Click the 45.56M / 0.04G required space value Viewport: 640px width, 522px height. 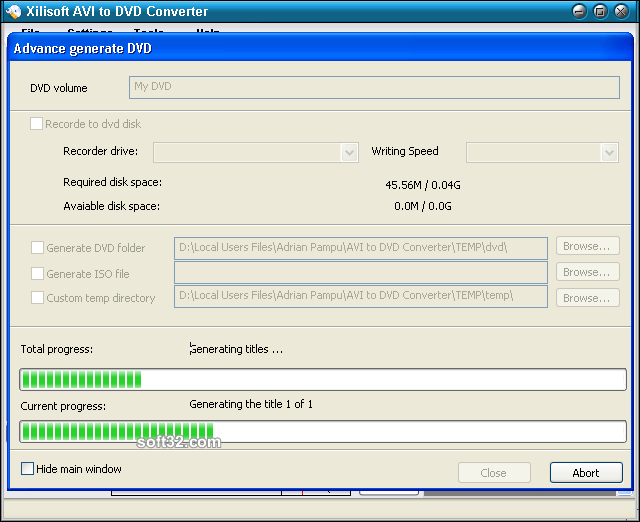point(423,185)
